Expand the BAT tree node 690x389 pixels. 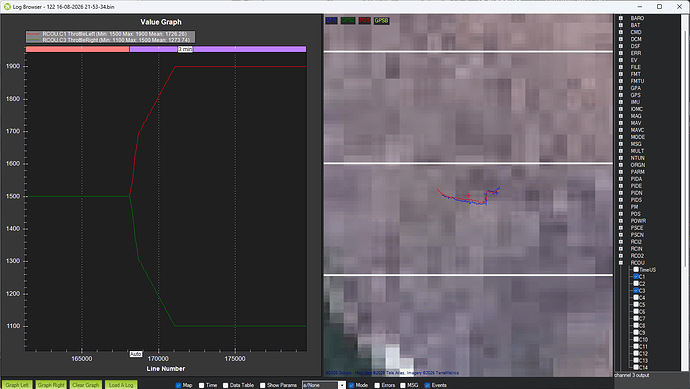621,25
